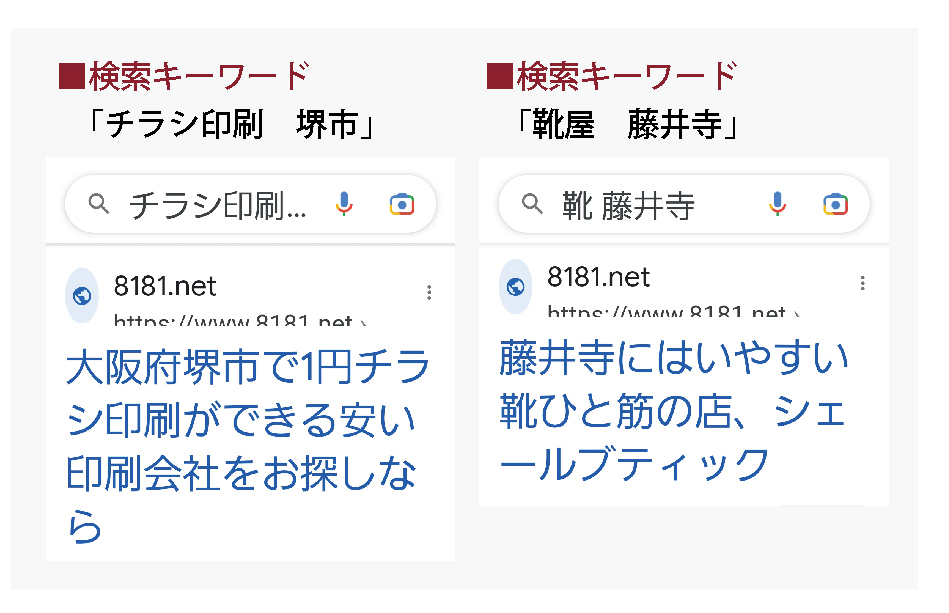Open Google Lens camera in チラシ印刷 search bar
The height and width of the screenshot is (613, 949).
point(402,205)
